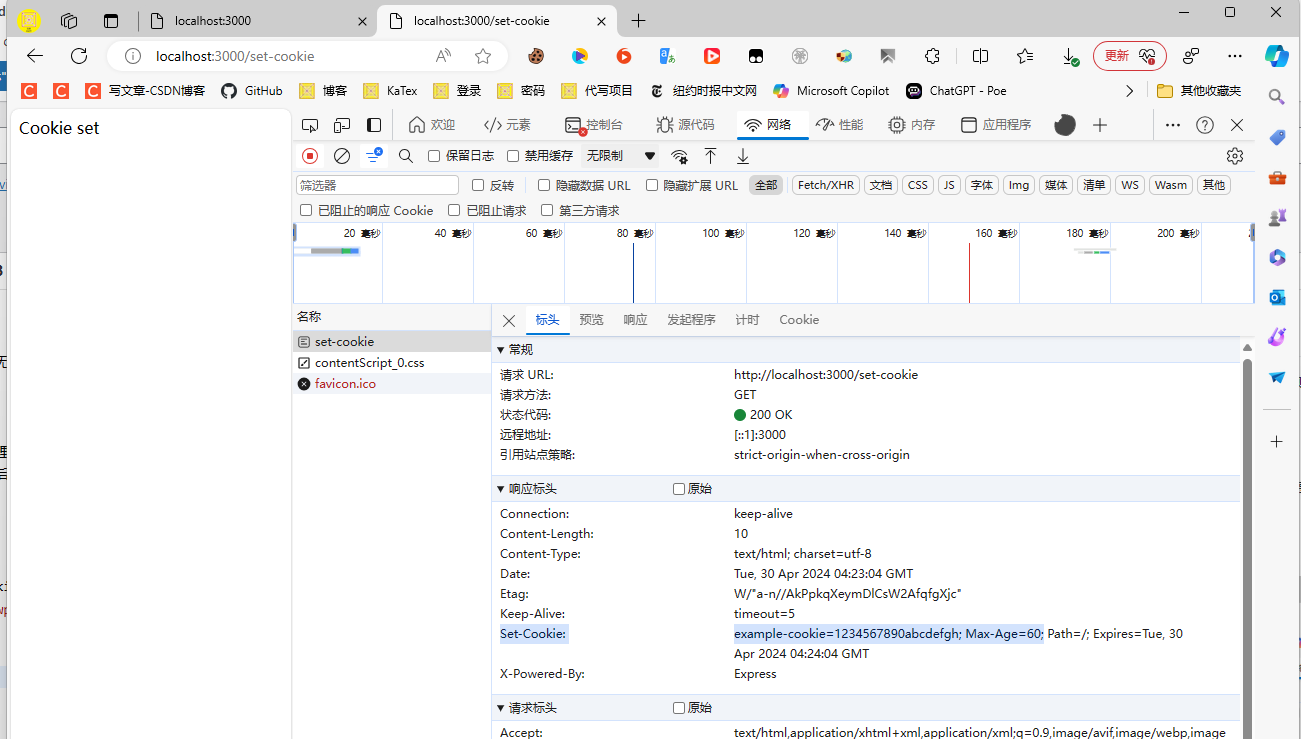
Task: Clear the network log
Action: coord(342,156)
